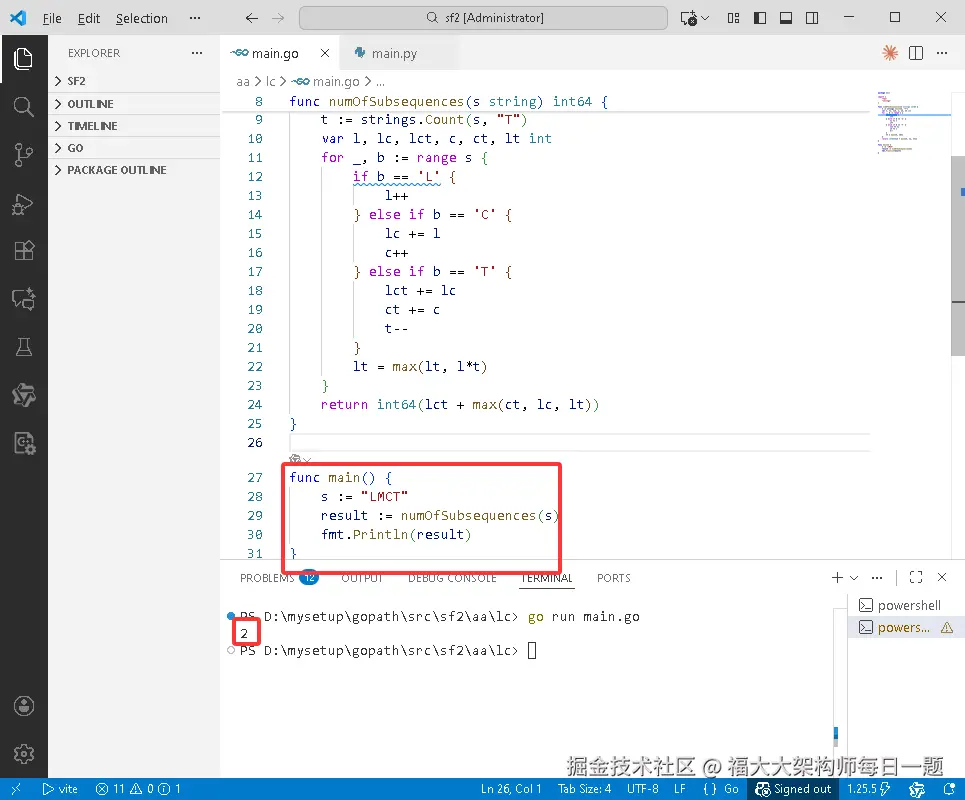
Task: Split the editor to the right
Action: 916,53
